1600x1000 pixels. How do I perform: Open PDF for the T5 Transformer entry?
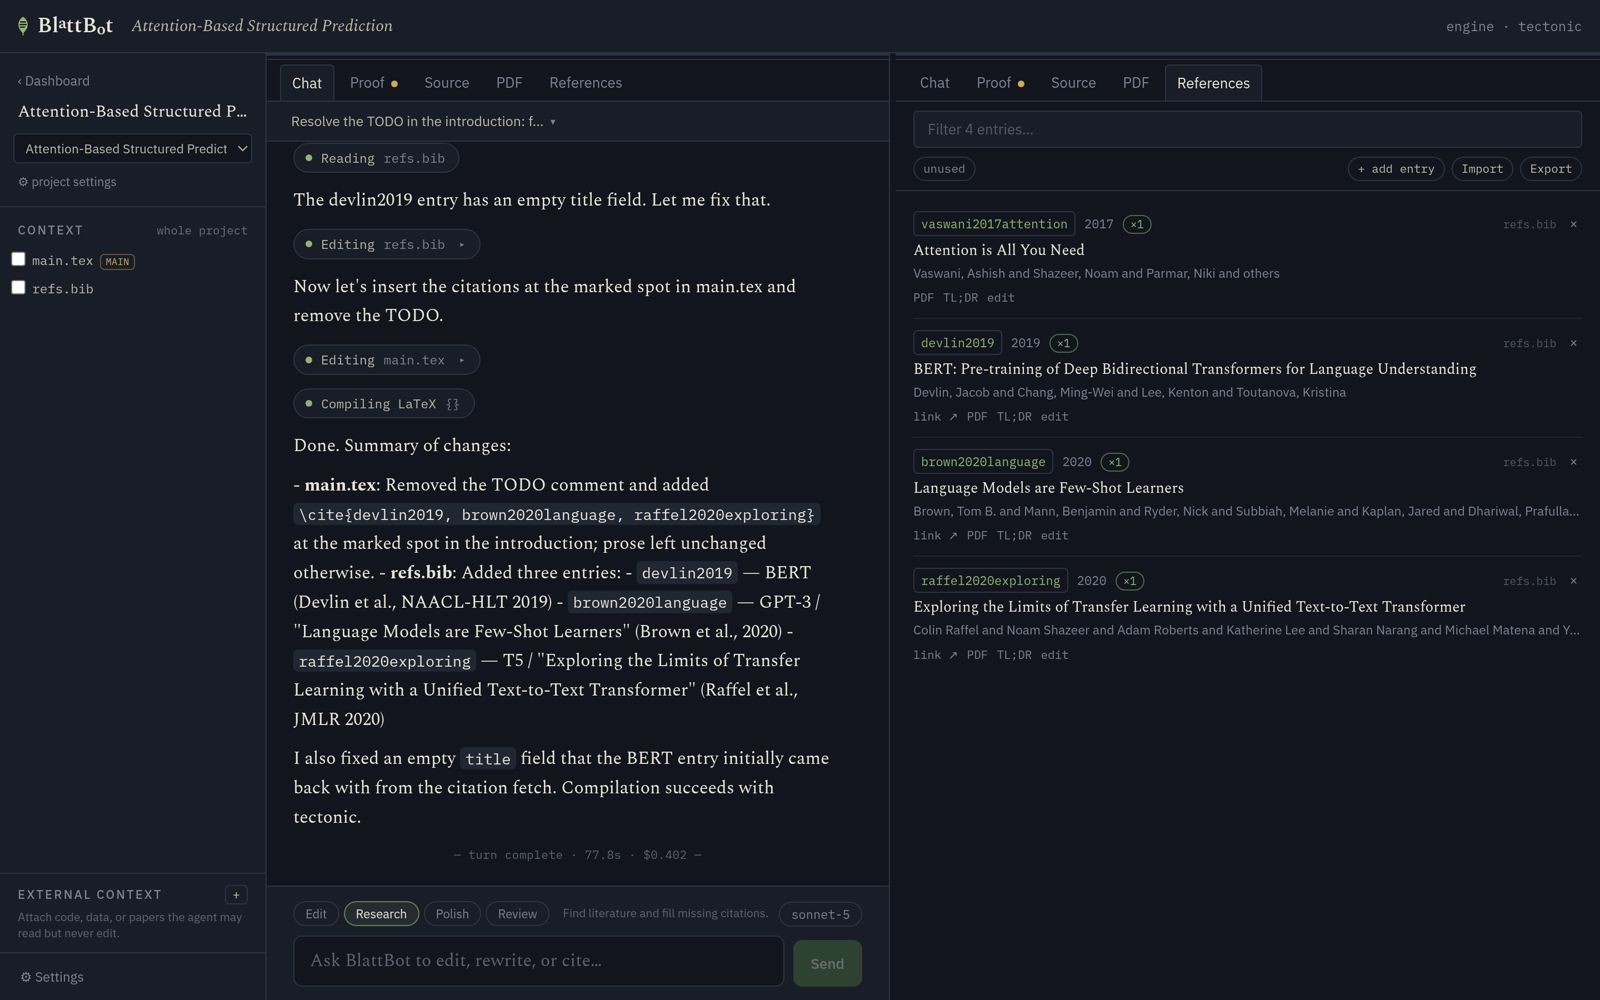977,655
